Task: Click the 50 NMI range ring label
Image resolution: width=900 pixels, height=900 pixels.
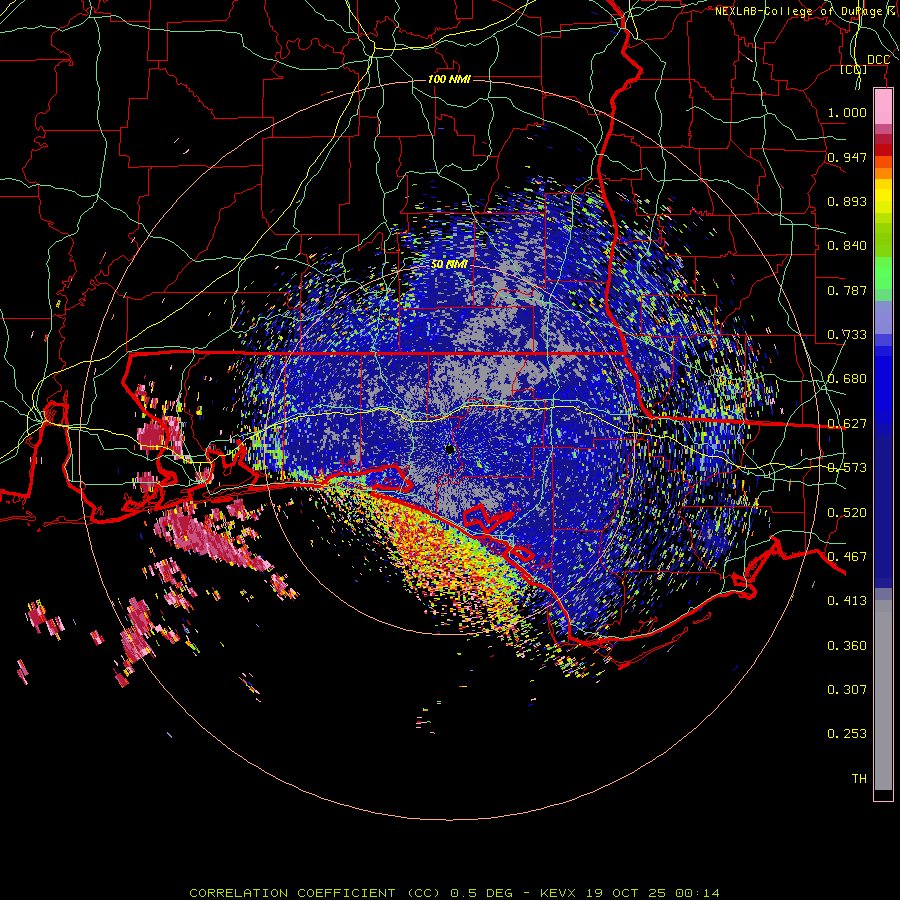Action: point(449,264)
